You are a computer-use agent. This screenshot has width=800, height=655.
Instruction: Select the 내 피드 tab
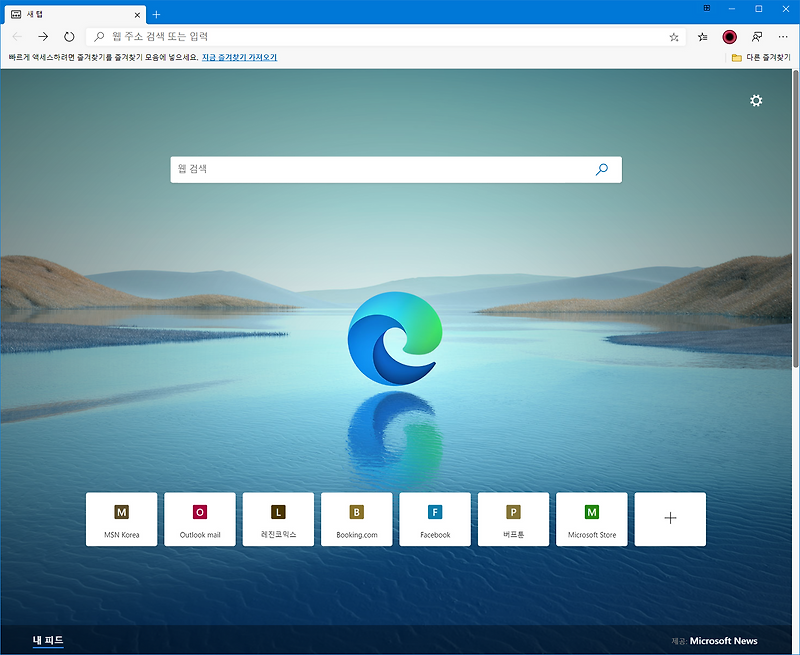(48, 640)
